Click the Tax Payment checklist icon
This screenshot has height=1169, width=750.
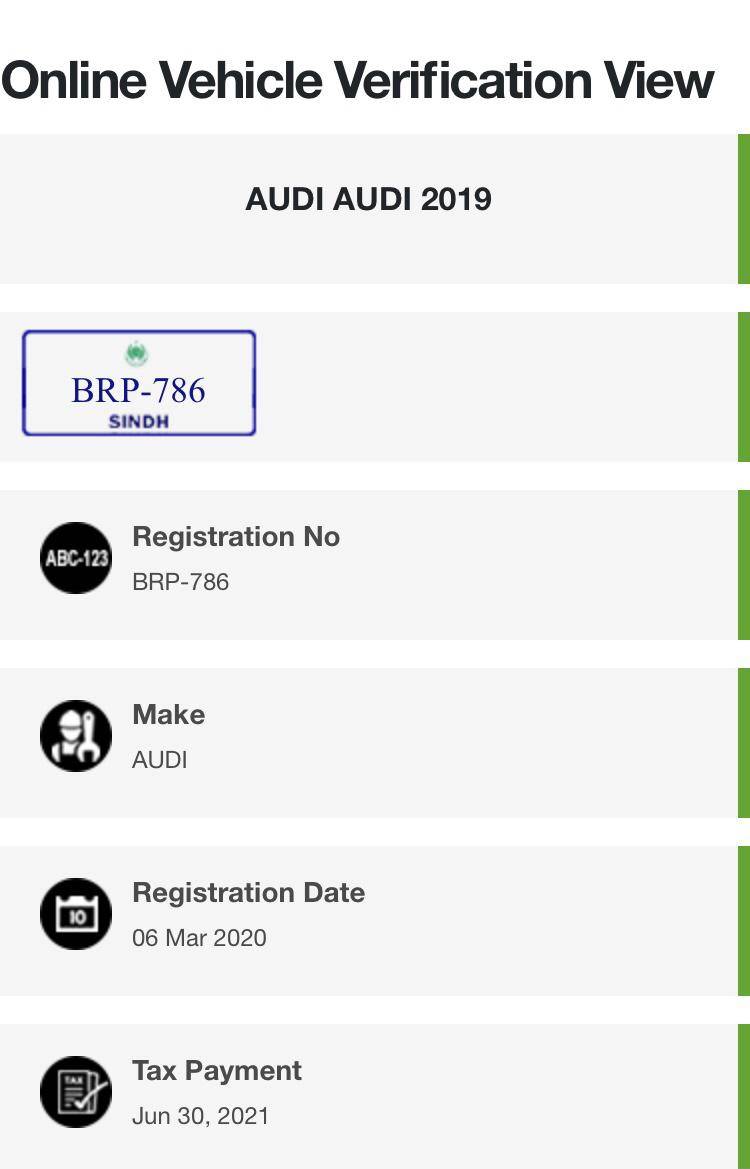75,1092
